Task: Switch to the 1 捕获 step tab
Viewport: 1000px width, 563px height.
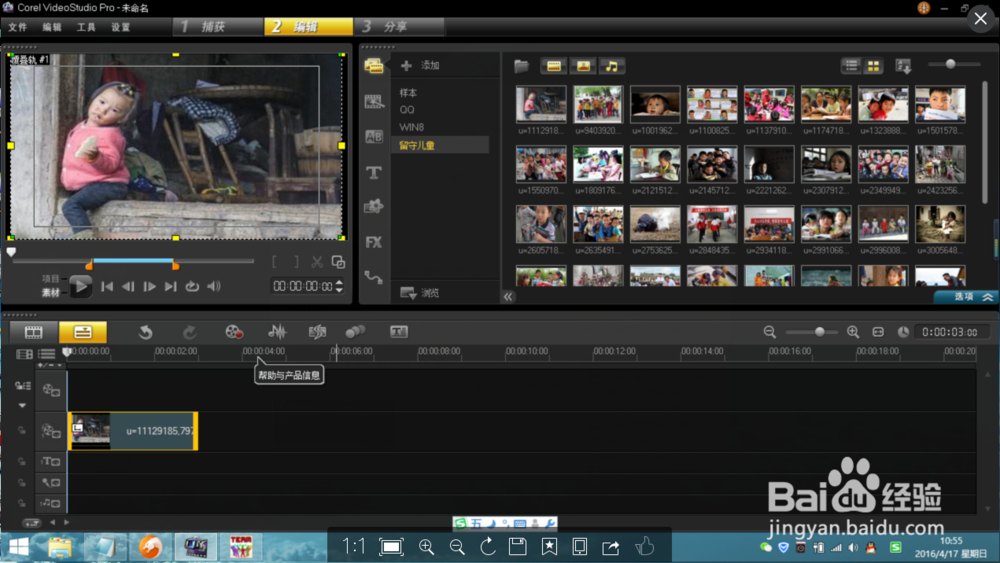Action: pos(217,27)
